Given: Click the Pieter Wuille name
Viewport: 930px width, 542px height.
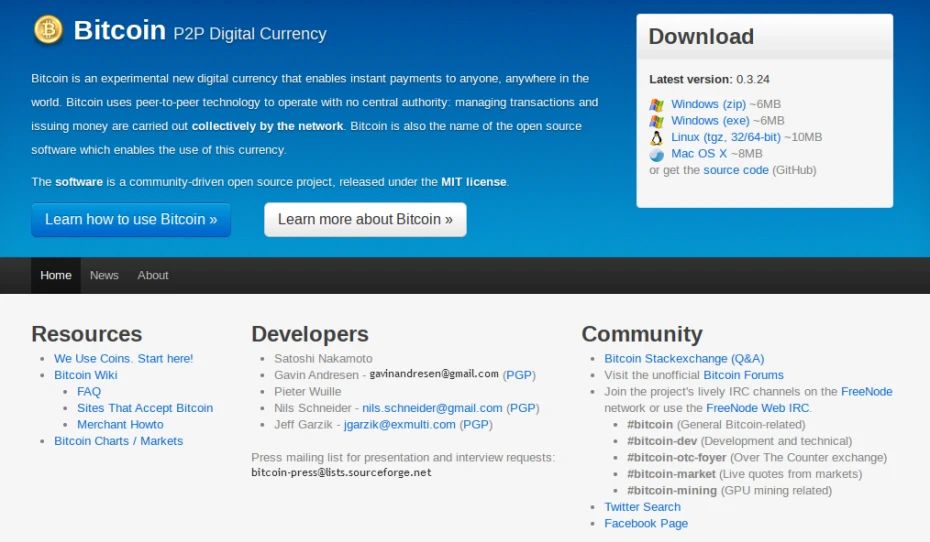Looking at the screenshot, I should [307, 391].
